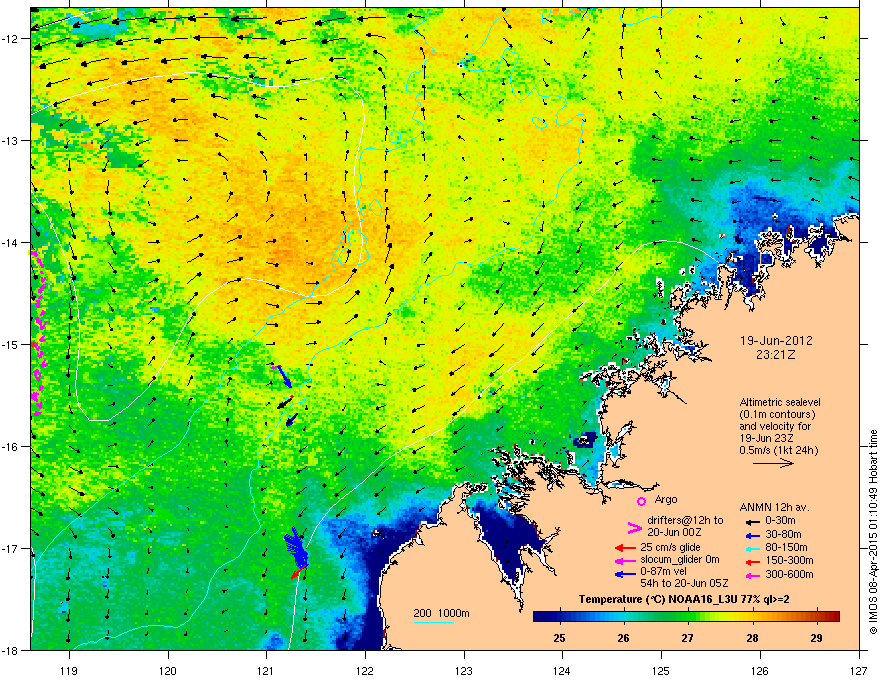Click the longitude axis label '127'

[859, 670]
